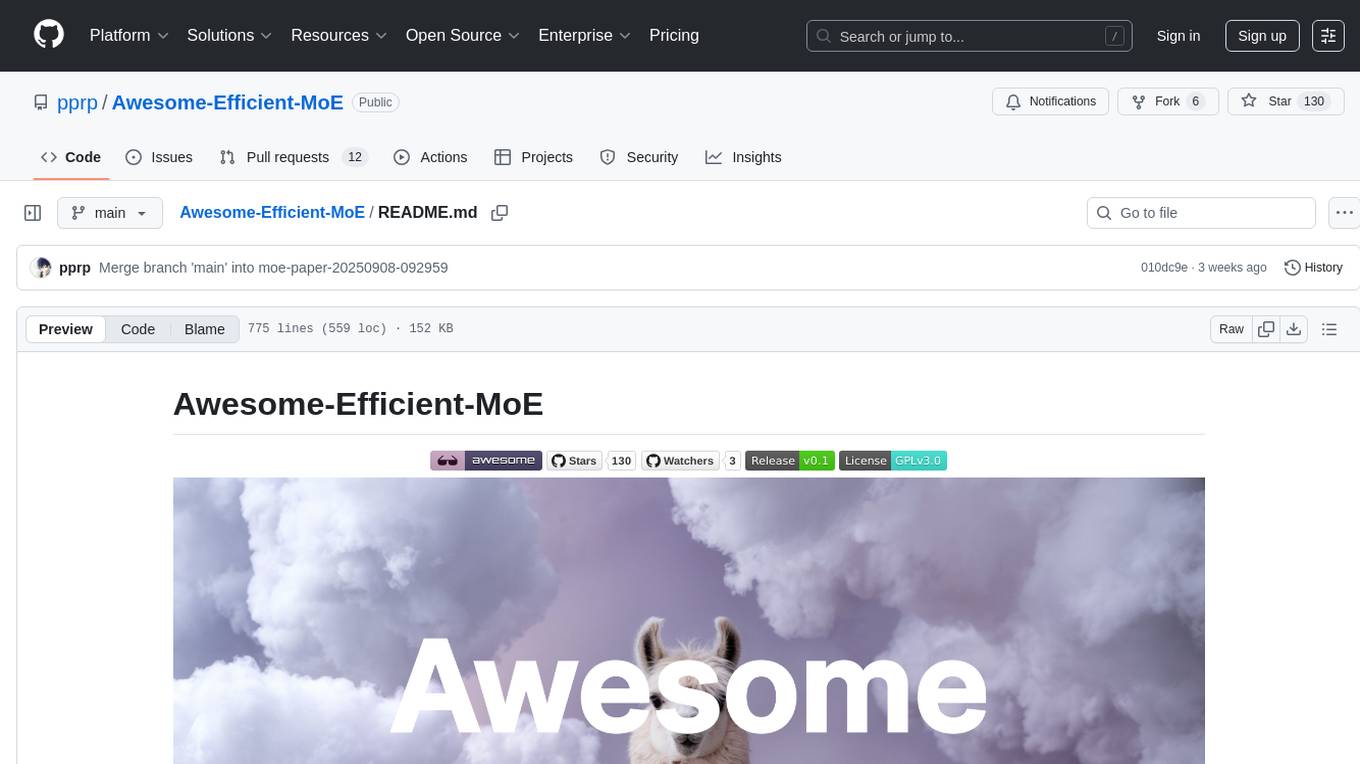Copy raw file contents
1360x764 pixels.
(x=1266, y=329)
